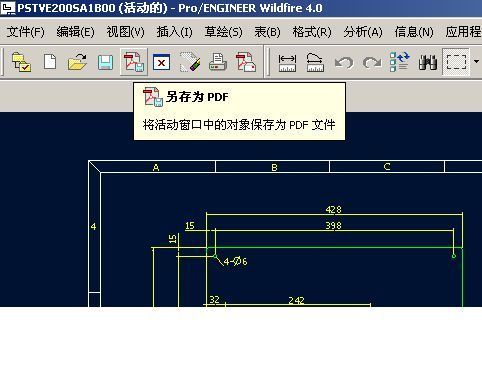The height and width of the screenshot is (378, 482).
Task: Open the 分析(A) menu
Action: [x=363, y=32]
